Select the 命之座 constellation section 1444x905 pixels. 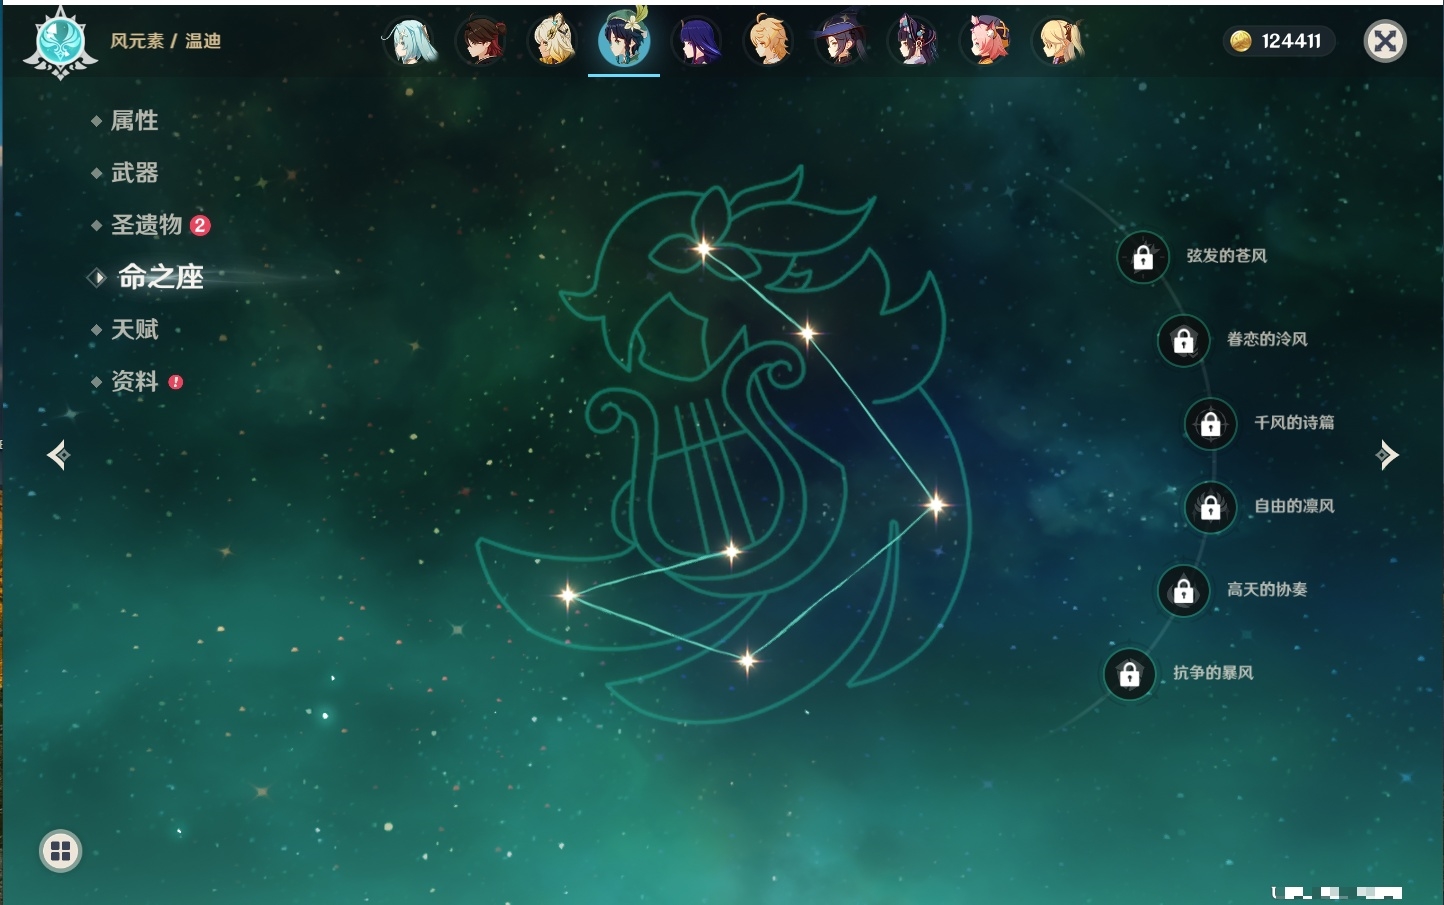click(x=161, y=277)
